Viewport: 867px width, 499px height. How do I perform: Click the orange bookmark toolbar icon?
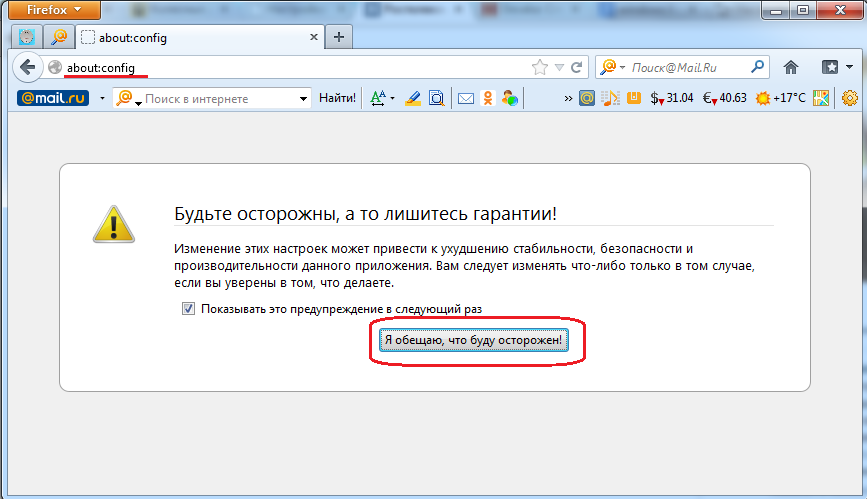pos(634,98)
